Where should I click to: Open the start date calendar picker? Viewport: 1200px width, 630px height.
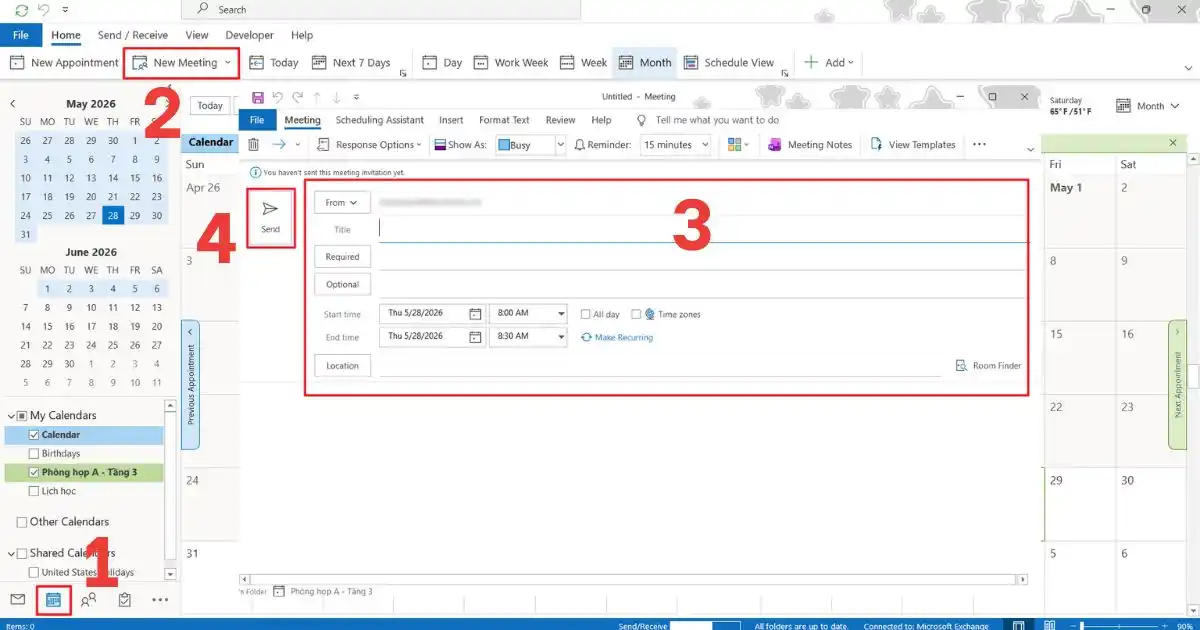475,313
